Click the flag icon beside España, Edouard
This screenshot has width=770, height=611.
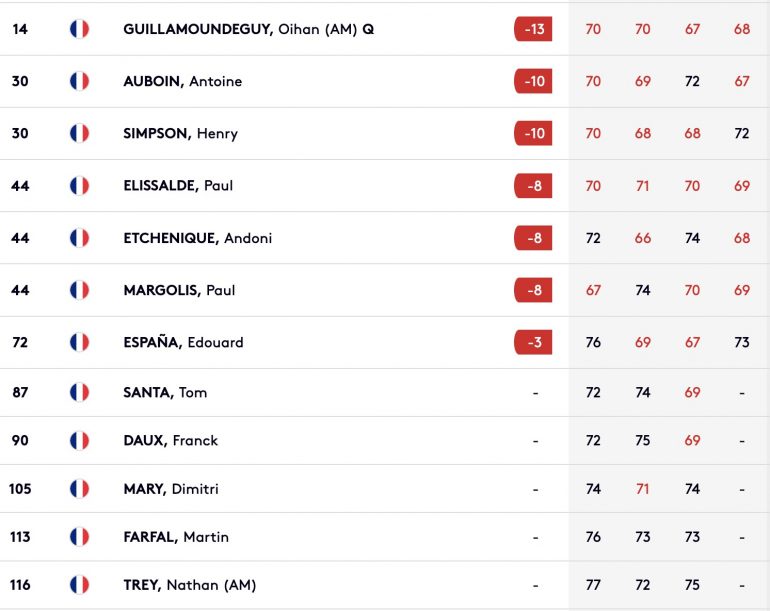[x=80, y=342]
